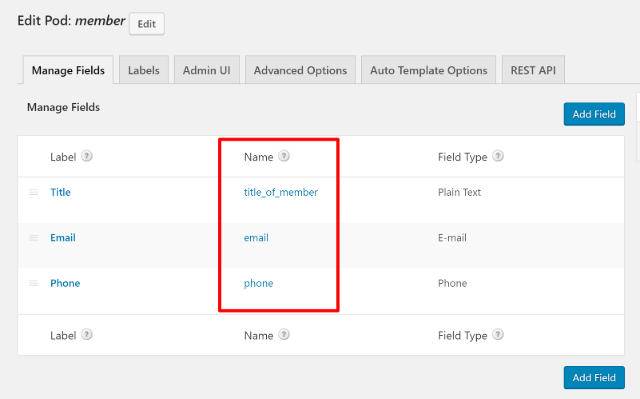Click the Edit button next to the pod name

pyautogui.click(x=147, y=24)
